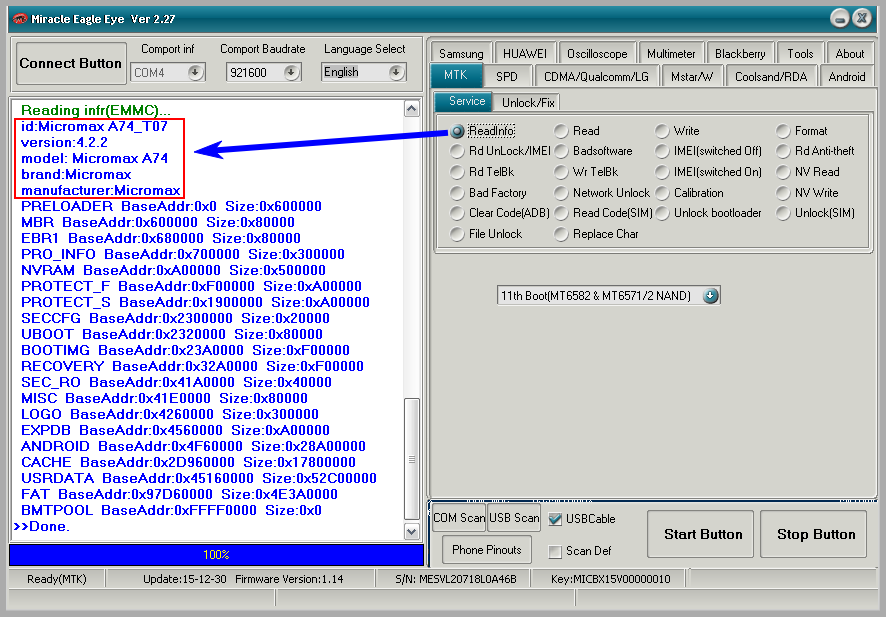Screen dimensions: 886x617
Task: Click the Miracle Eagle Eye app icon
Action: click(x=20, y=19)
